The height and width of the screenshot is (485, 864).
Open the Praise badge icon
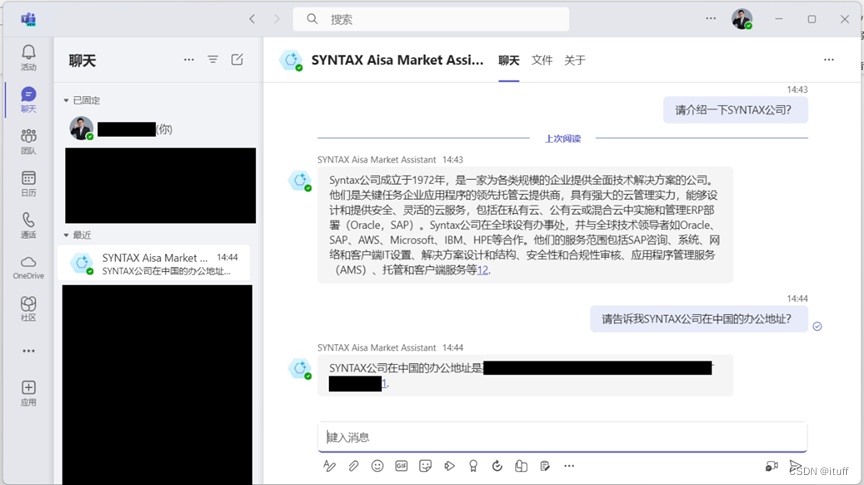473,466
